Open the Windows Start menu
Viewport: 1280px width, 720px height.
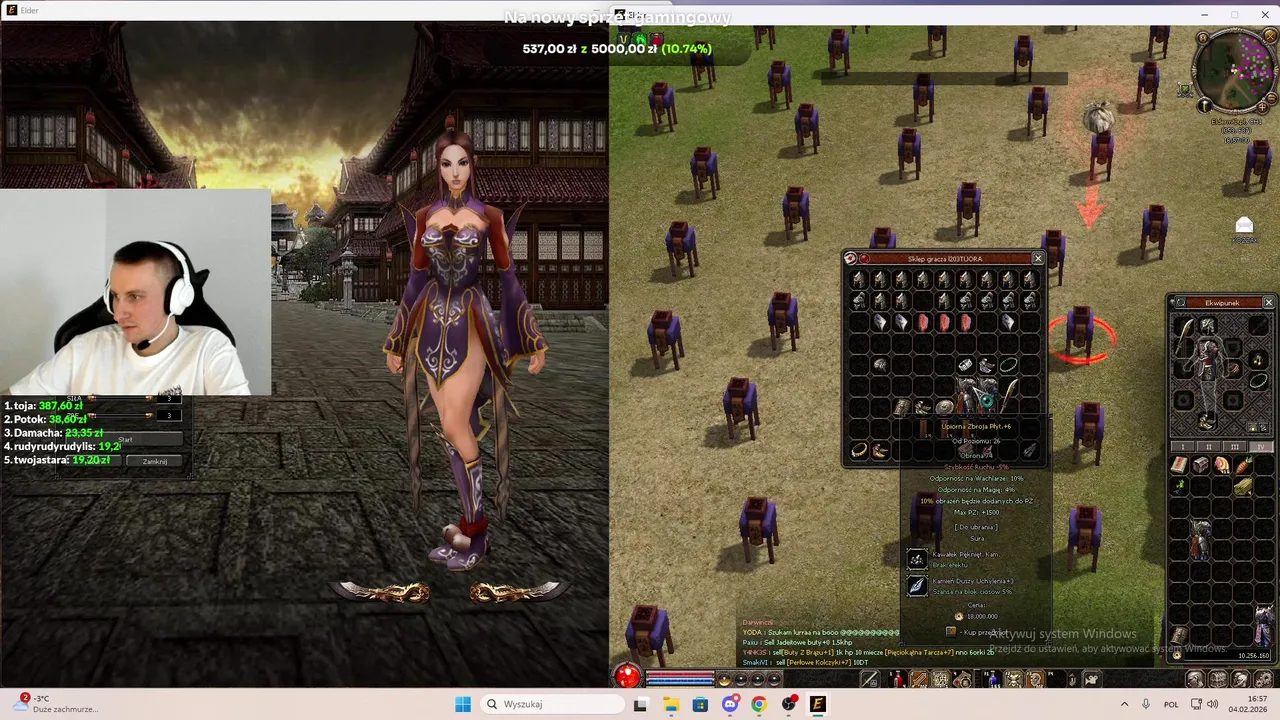(x=462, y=704)
